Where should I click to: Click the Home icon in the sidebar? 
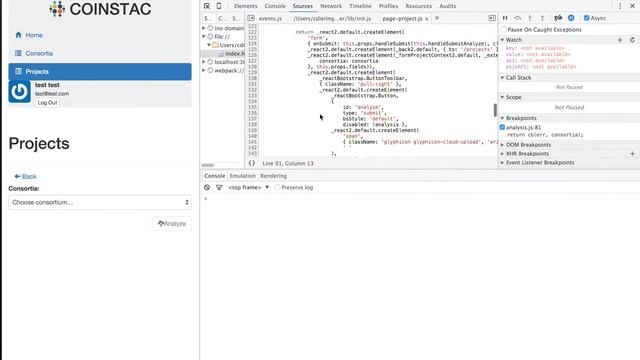pyautogui.click(x=18, y=35)
